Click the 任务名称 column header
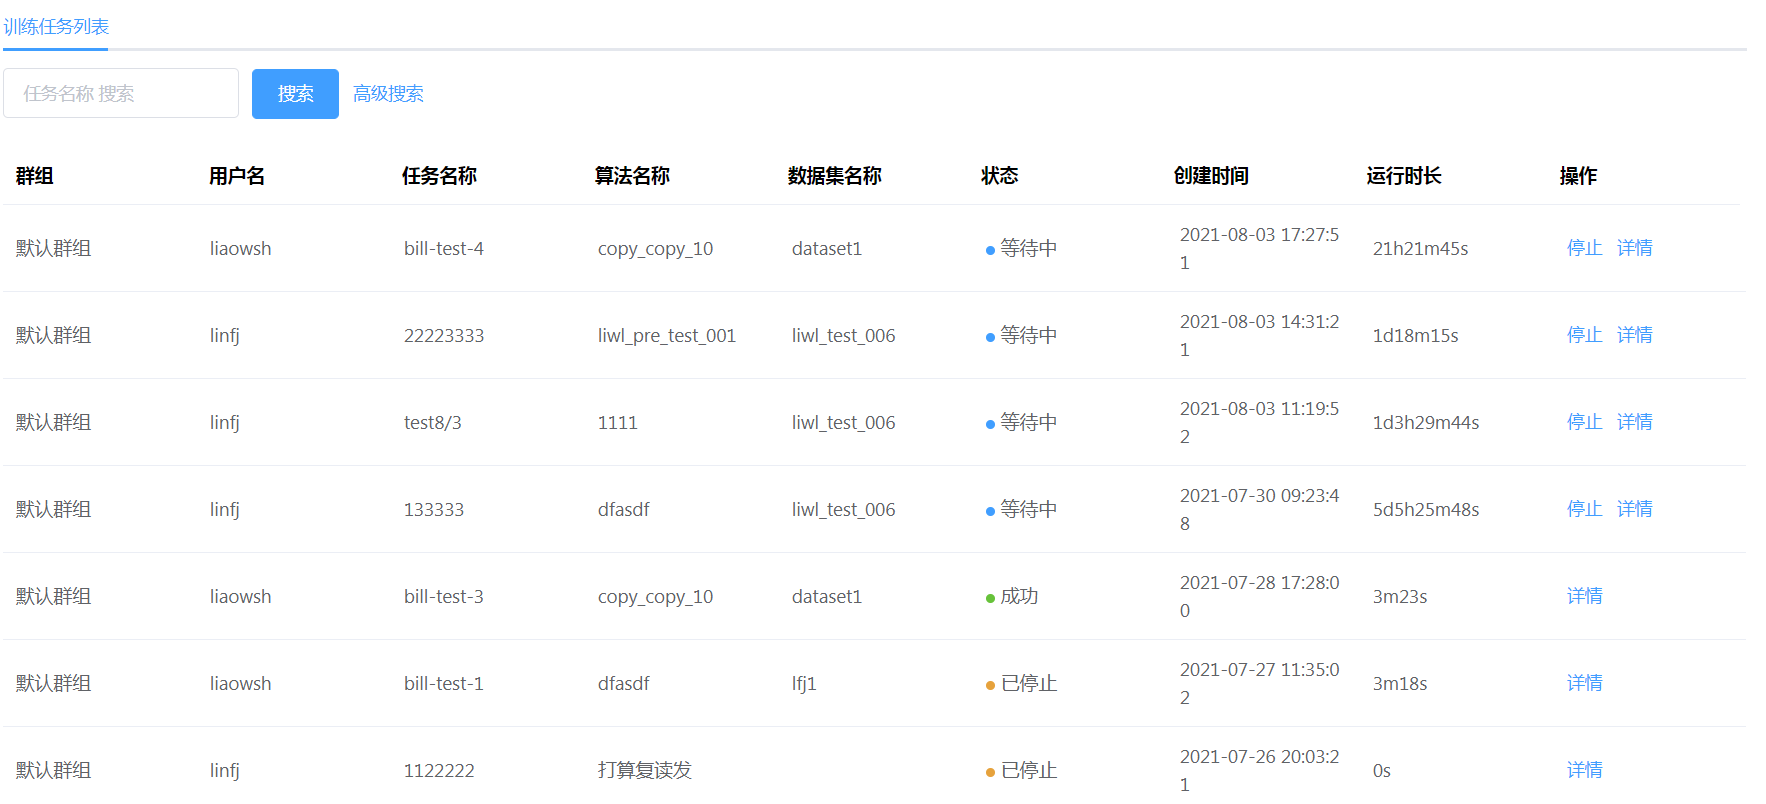 coord(439,176)
